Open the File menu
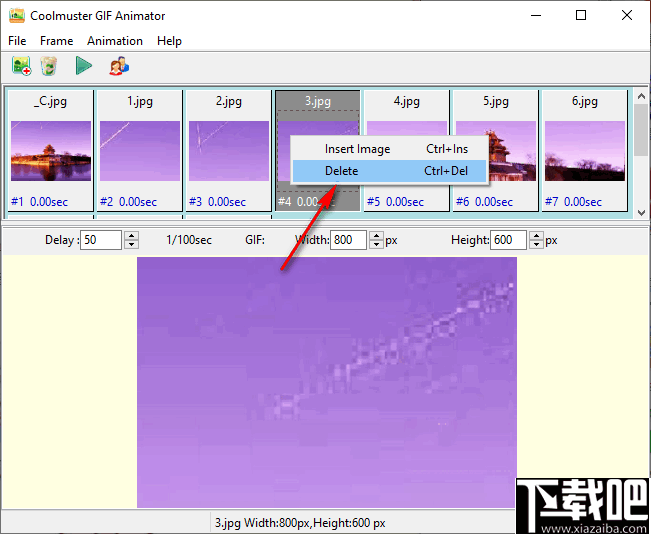This screenshot has width=651, height=534. [17, 41]
